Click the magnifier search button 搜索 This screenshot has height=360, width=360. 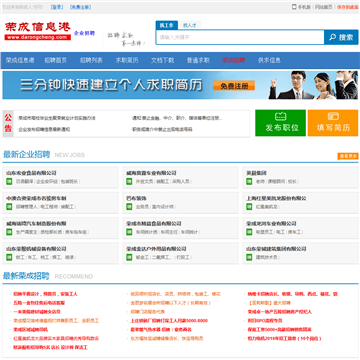click(x=341, y=37)
